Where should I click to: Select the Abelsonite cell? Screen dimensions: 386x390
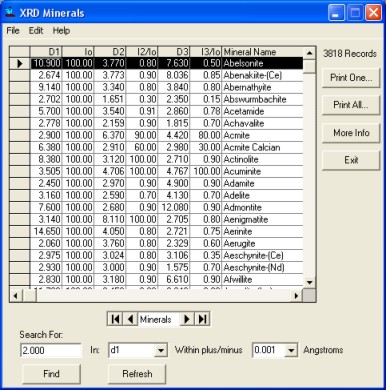click(263, 63)
